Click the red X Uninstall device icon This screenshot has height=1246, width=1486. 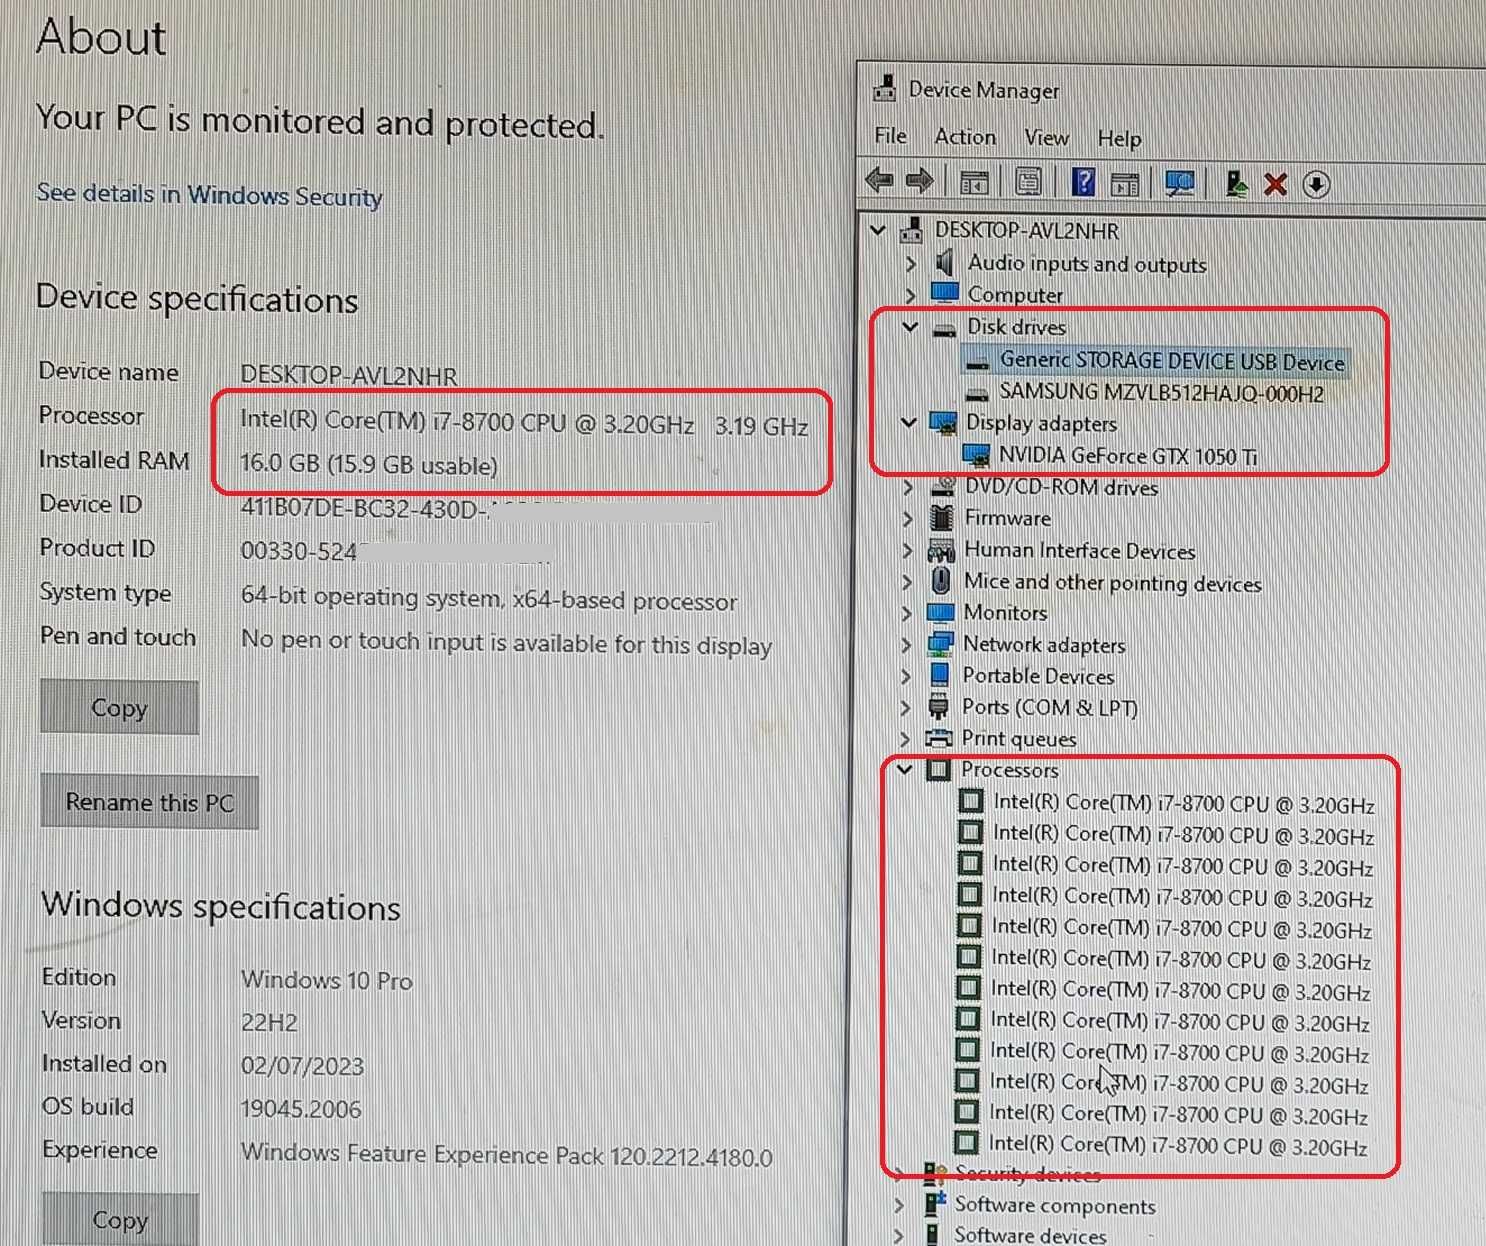(x=1275, y=184)
